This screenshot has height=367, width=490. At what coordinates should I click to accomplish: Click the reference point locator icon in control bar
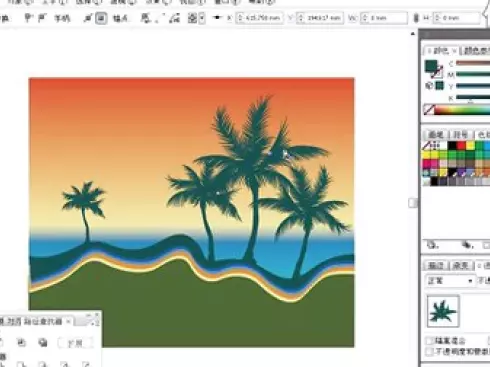(x=192, y=18)
